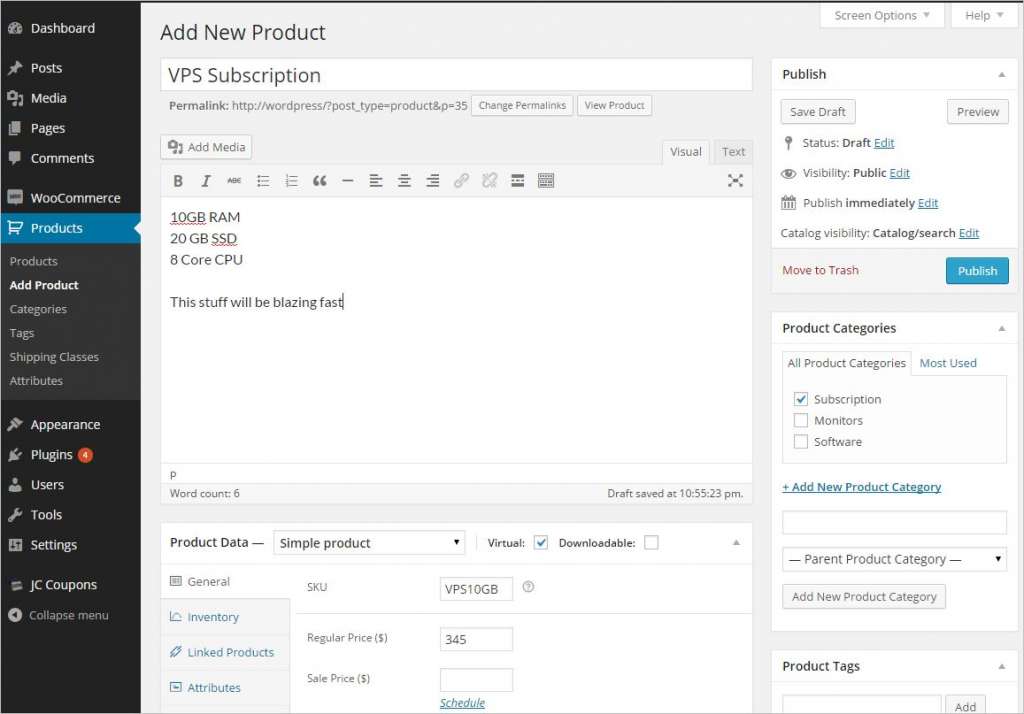The height and width of the screenshot is (714, 1024).
Task: Open the Inventory product data tab
Action: [213, 617]
